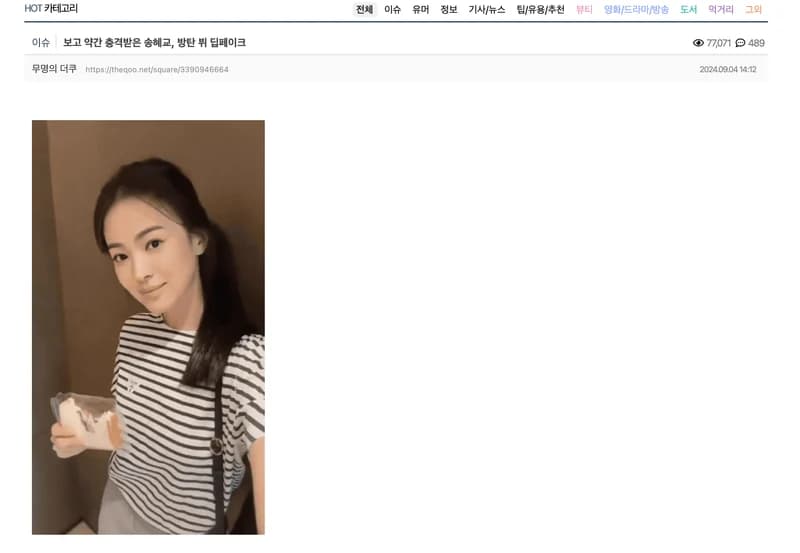Image resolution: width=800 pixels, height=553 pixels.
Task: Click the 489 comment count
Action: (x=756, y=43)
